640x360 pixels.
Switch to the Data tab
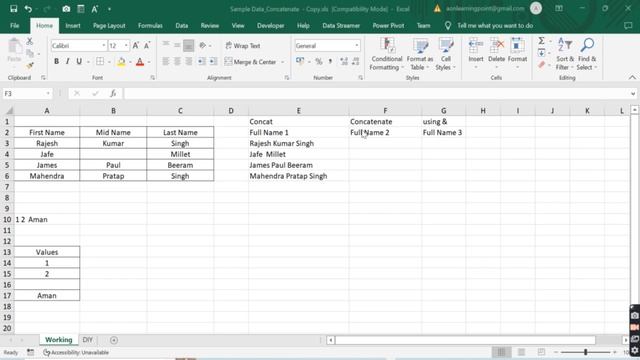(182, 26)
